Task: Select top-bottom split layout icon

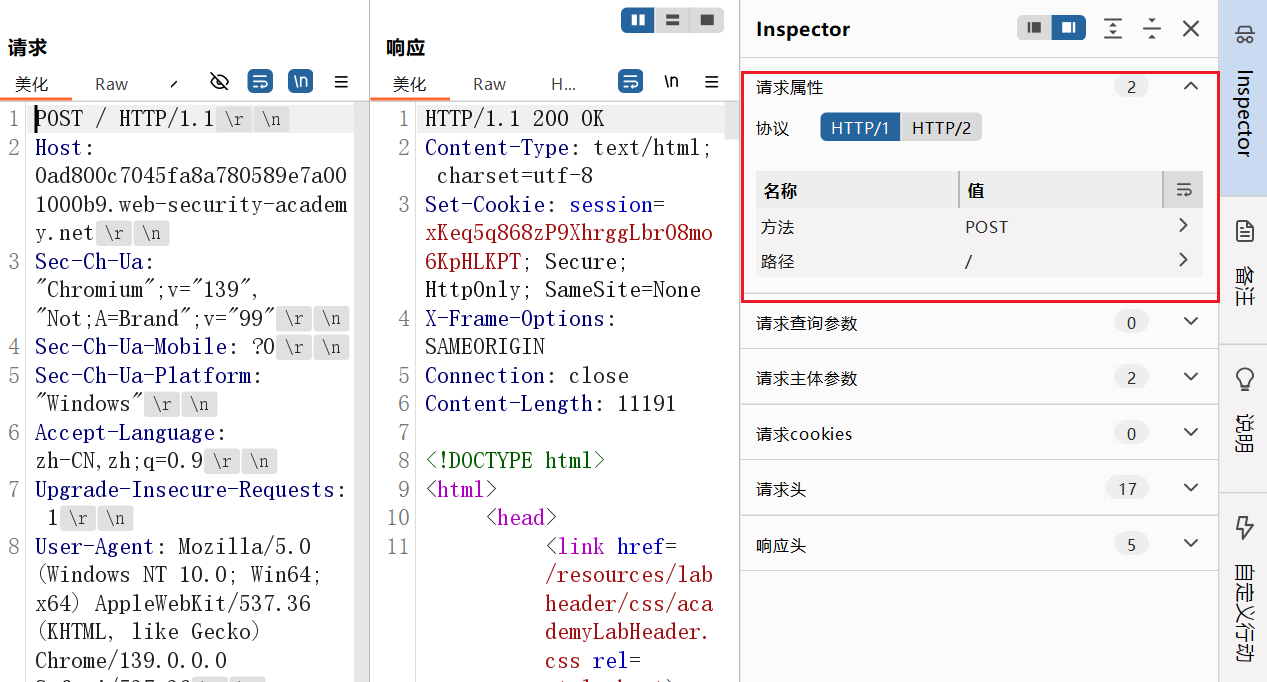Action: [672, 20]
